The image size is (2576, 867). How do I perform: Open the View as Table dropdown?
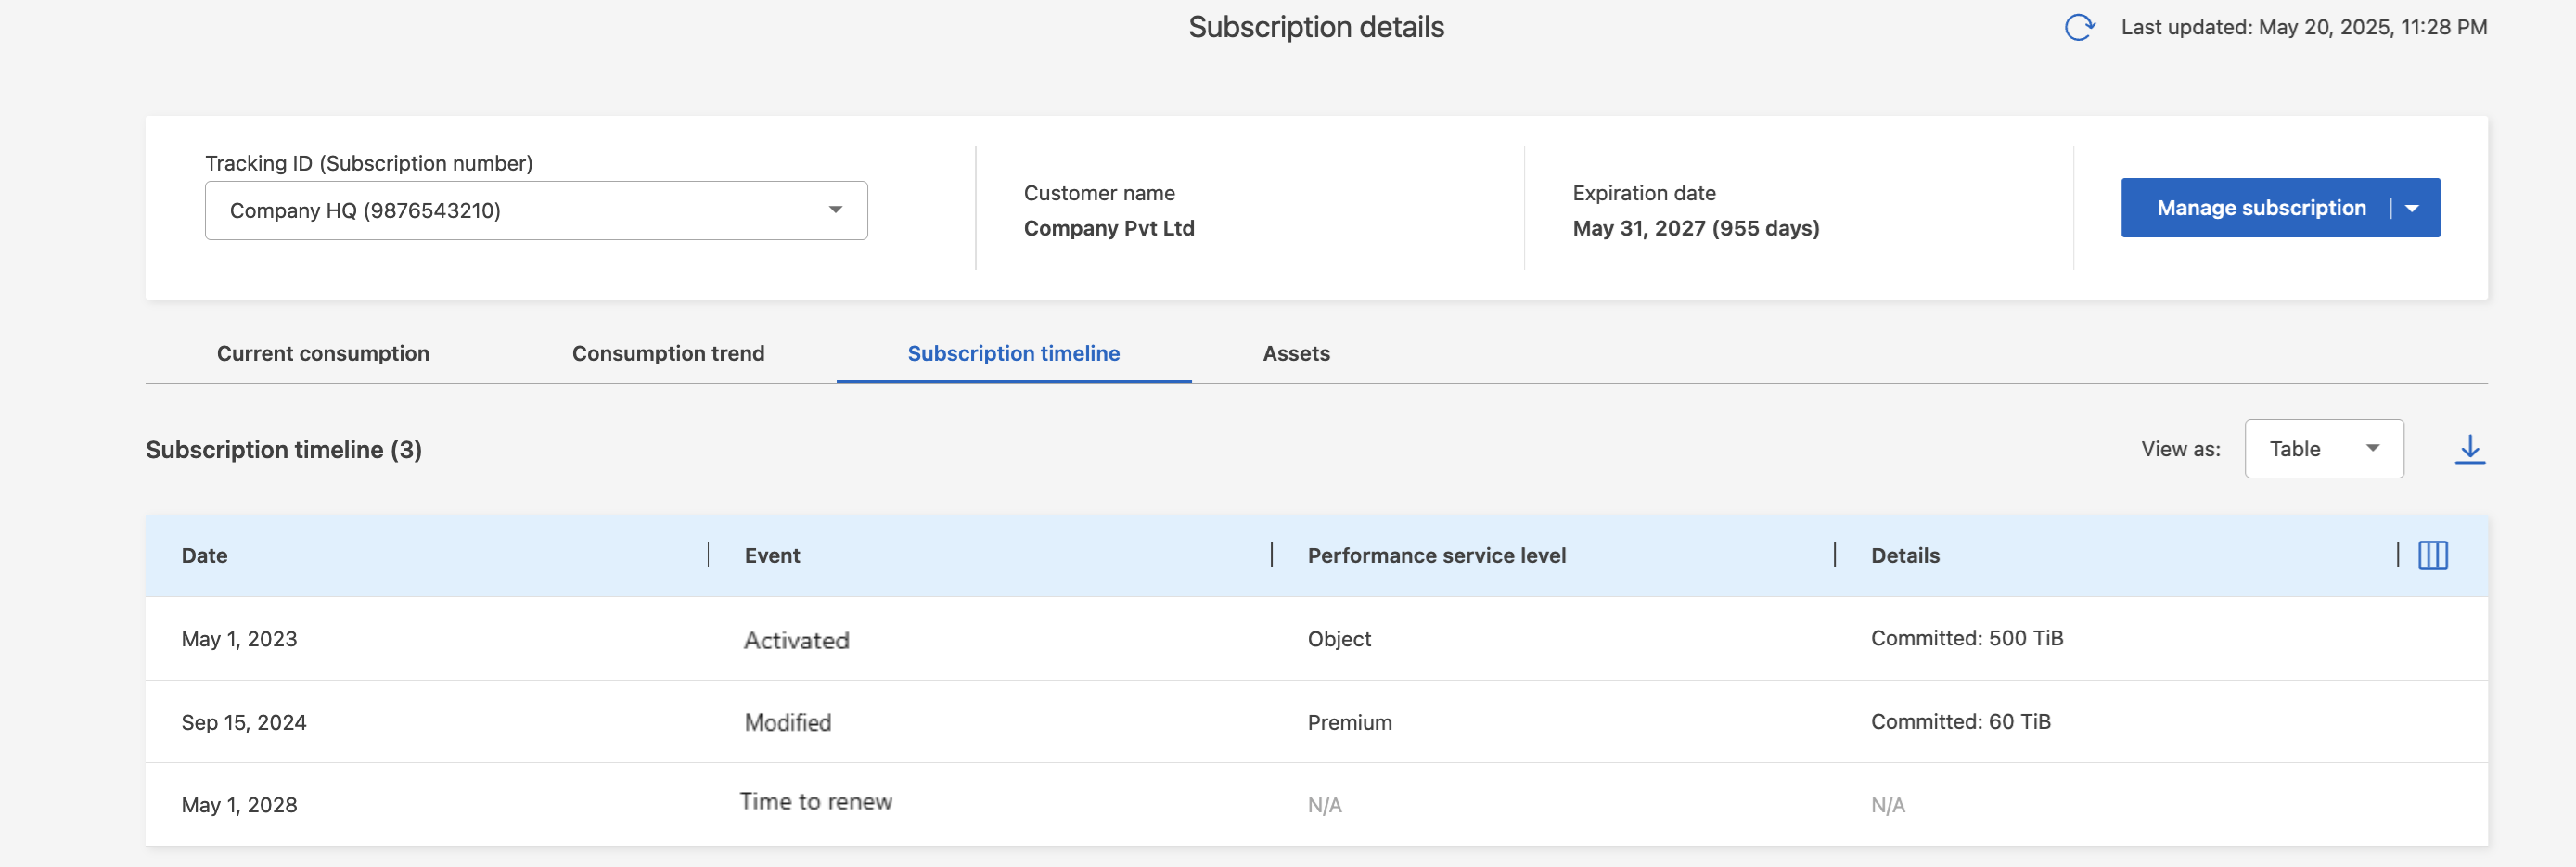coord(2323,449)
